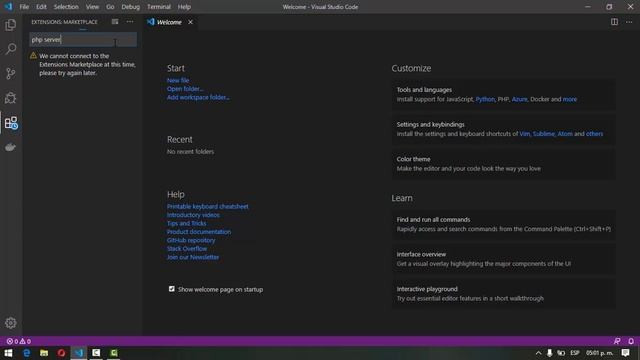
Task: Click the Azure link
Action: (x=520, y=99)
